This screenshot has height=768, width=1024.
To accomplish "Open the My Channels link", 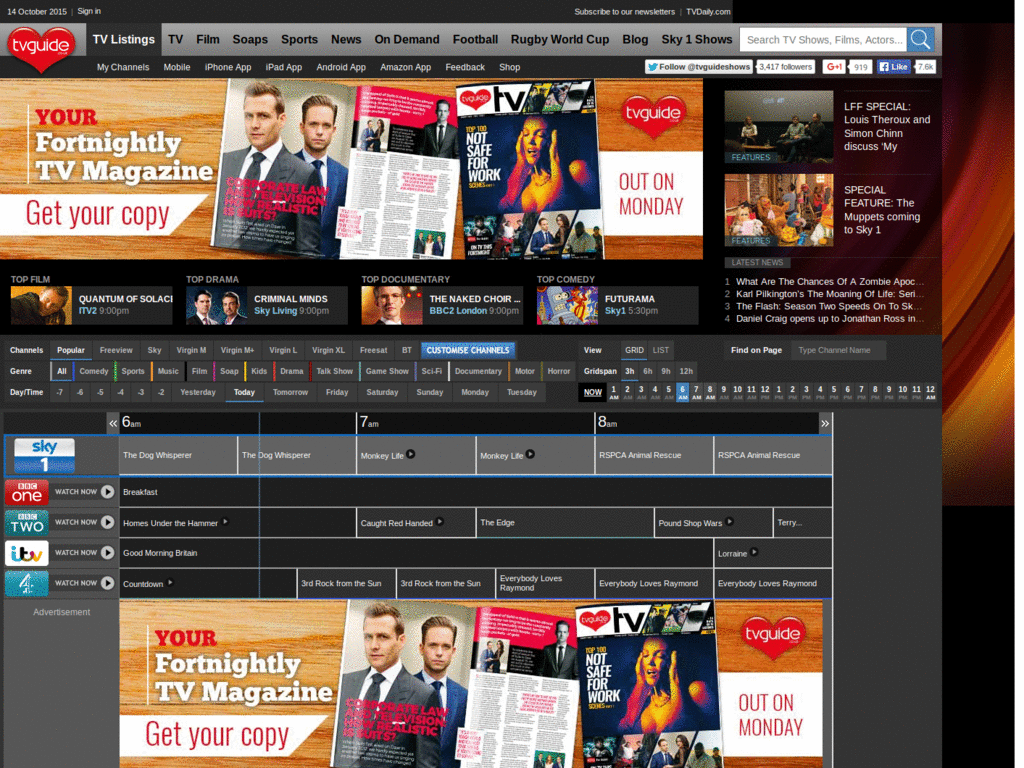I will [x=123, y=67].
